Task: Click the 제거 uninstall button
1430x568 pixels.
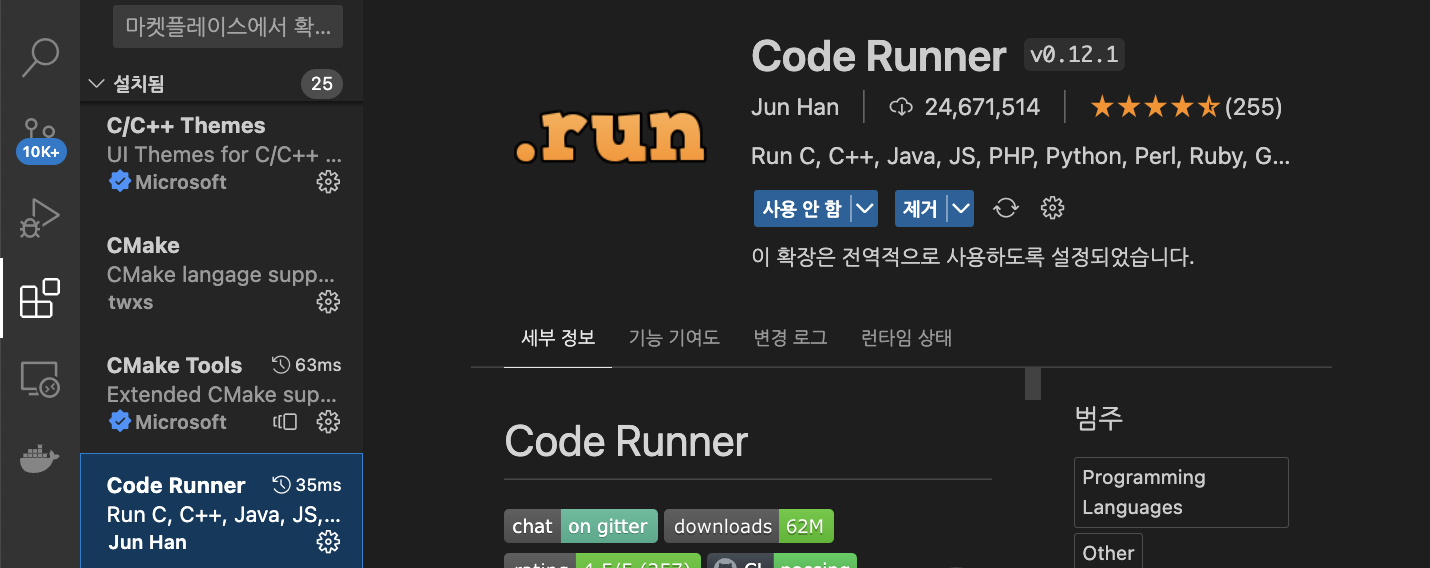Action: [920, 209]
